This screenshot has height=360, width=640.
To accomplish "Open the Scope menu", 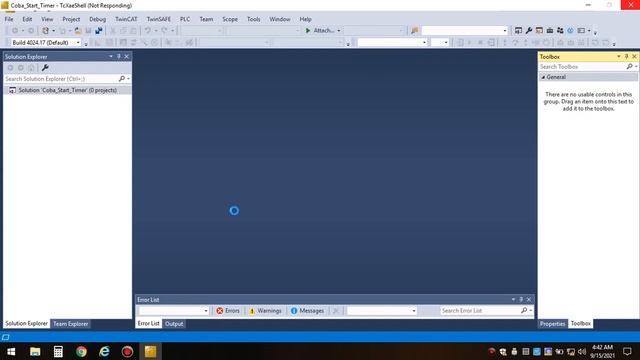I will click(230, 19).
